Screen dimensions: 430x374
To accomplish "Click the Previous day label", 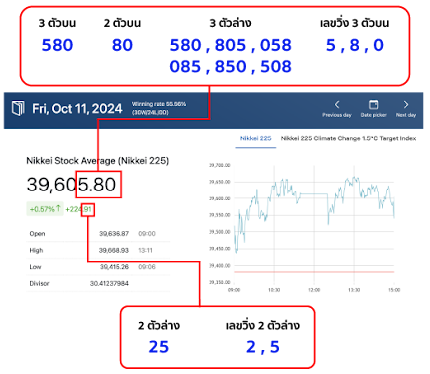I will (337, 115).
